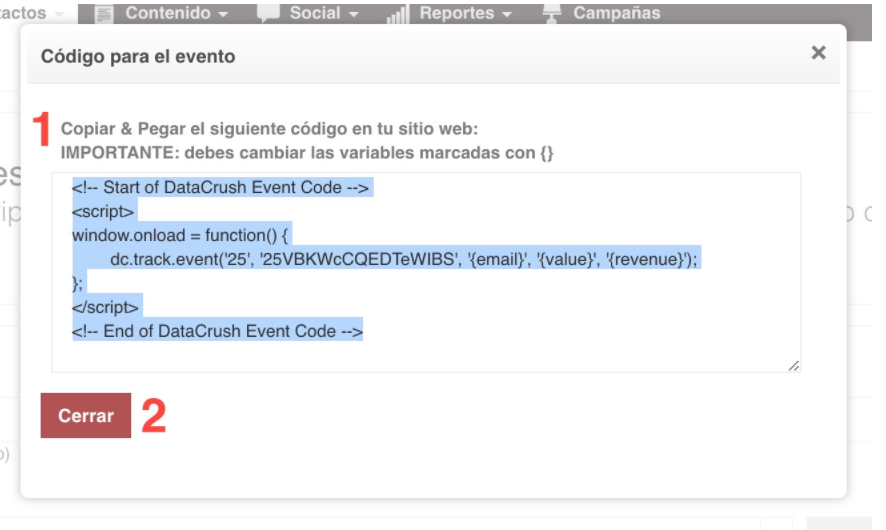Screen dimensions: 886x530
Task: Expand the Contenido dropdown arrow
Action: (x=223, y=15)
